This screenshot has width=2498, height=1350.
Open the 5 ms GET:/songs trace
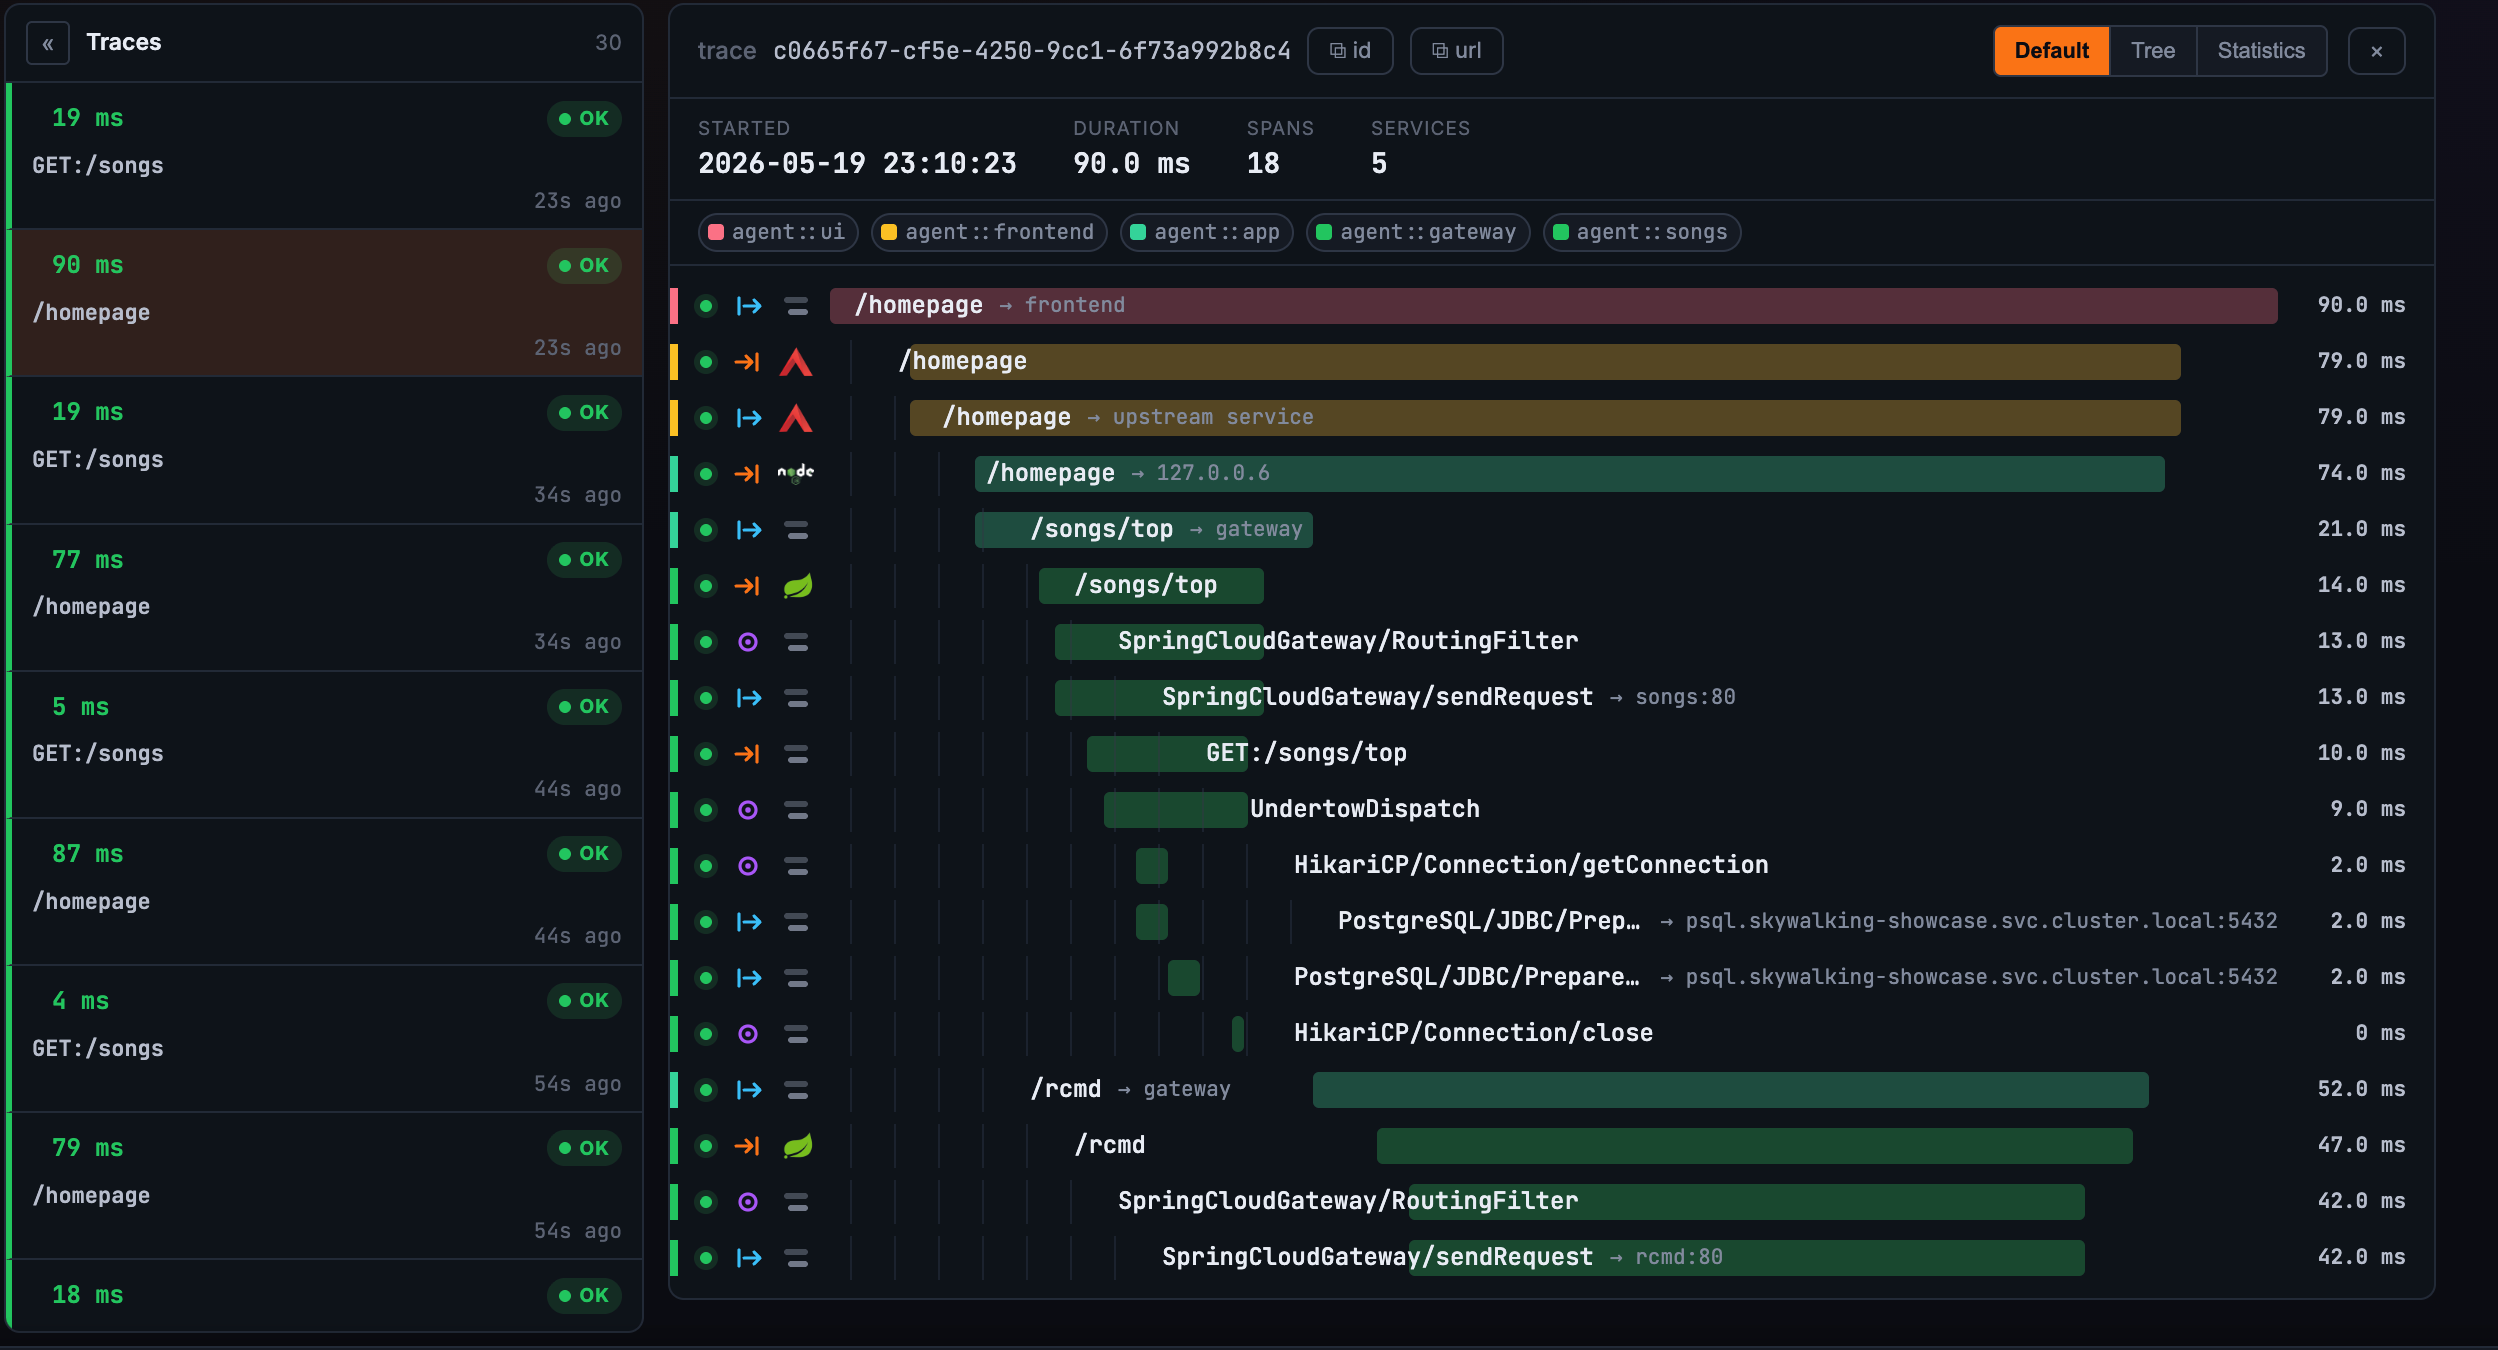pyautogui.click(x=325, y=744)
